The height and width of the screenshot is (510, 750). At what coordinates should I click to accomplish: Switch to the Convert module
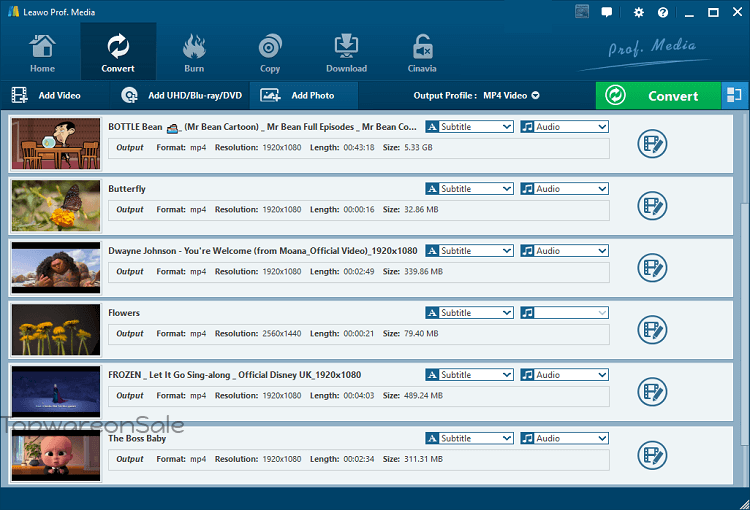point(118,53)
